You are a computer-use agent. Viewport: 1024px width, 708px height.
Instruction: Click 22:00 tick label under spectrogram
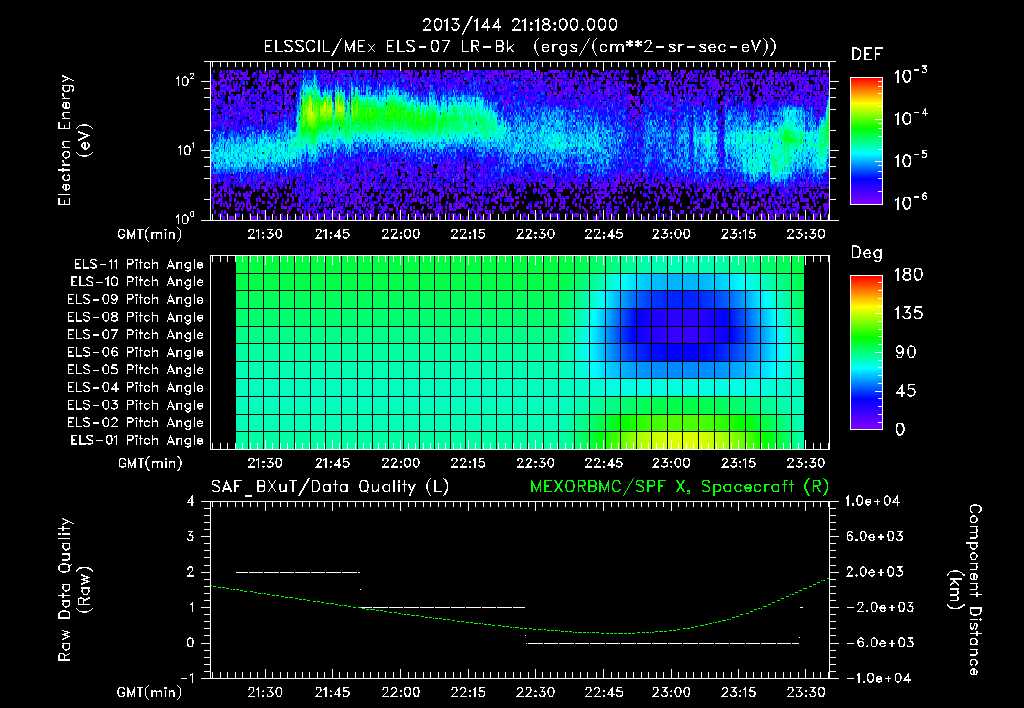[x=400, y=234]
